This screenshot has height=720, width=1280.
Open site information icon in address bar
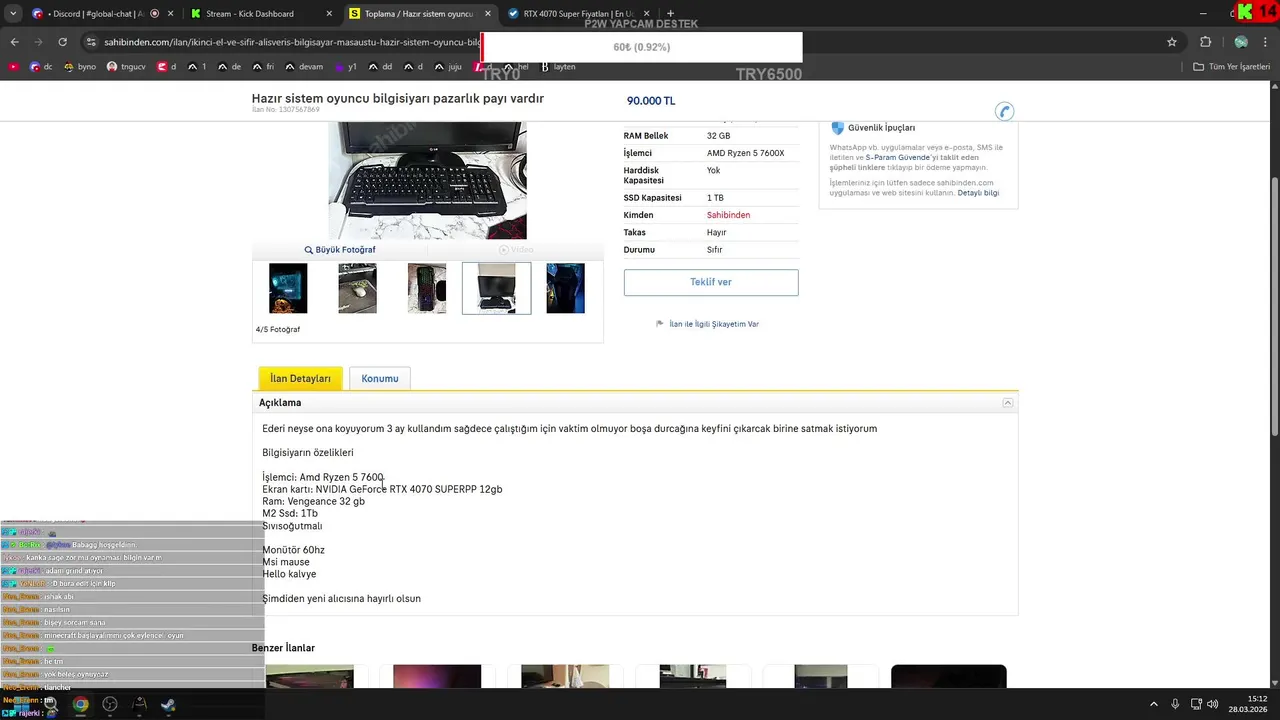click(x=91, y=42)
